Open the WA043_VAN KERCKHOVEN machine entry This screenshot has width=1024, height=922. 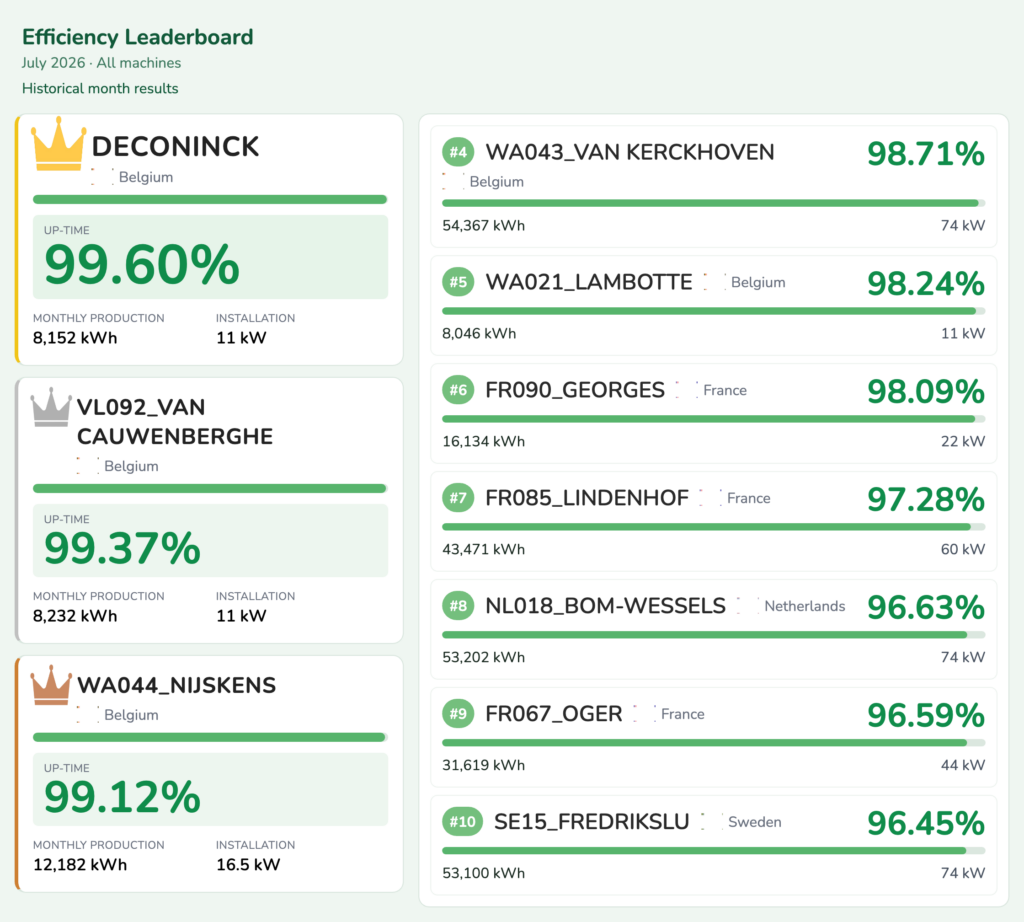click(x=714, y=187)
